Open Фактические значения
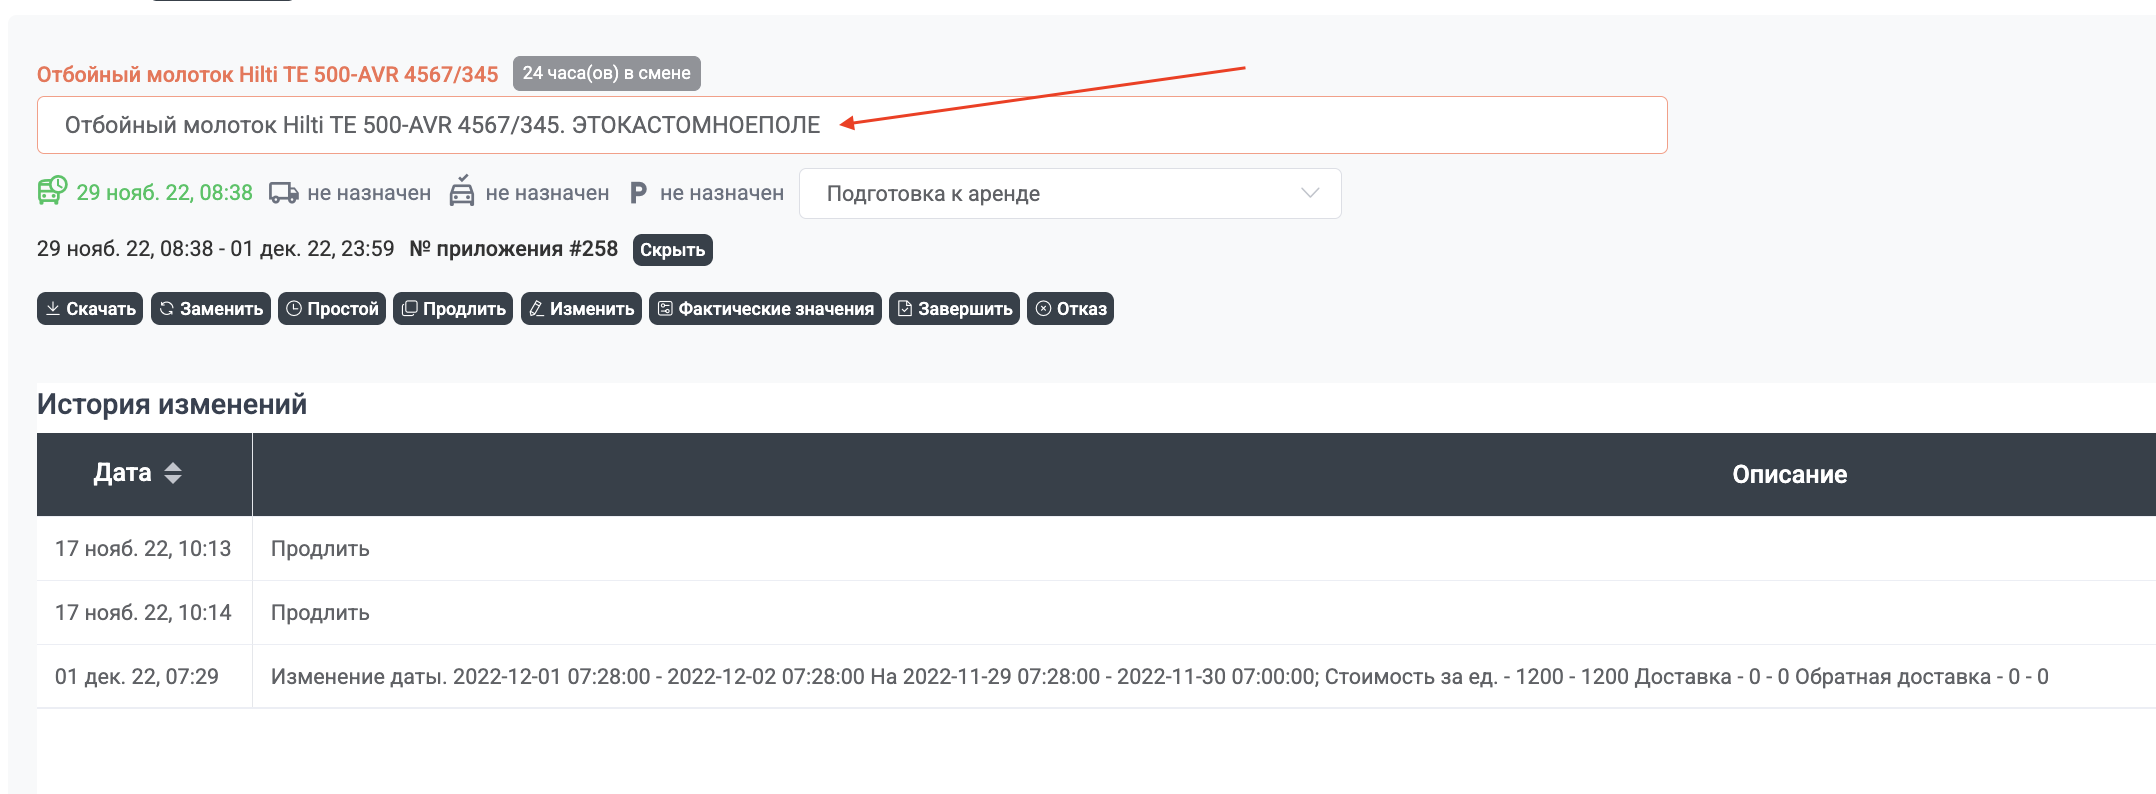 pyautogui.click(x=765, y=309)
